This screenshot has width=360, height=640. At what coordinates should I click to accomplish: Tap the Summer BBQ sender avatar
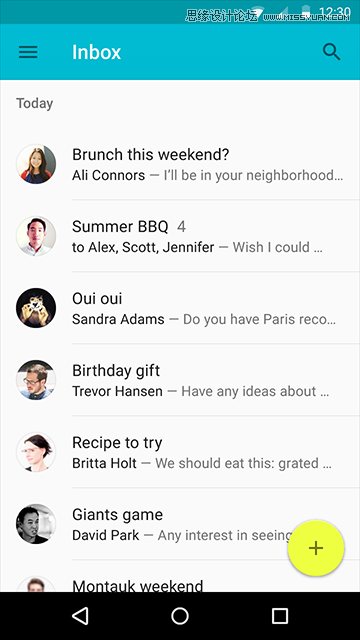[36, 236]
